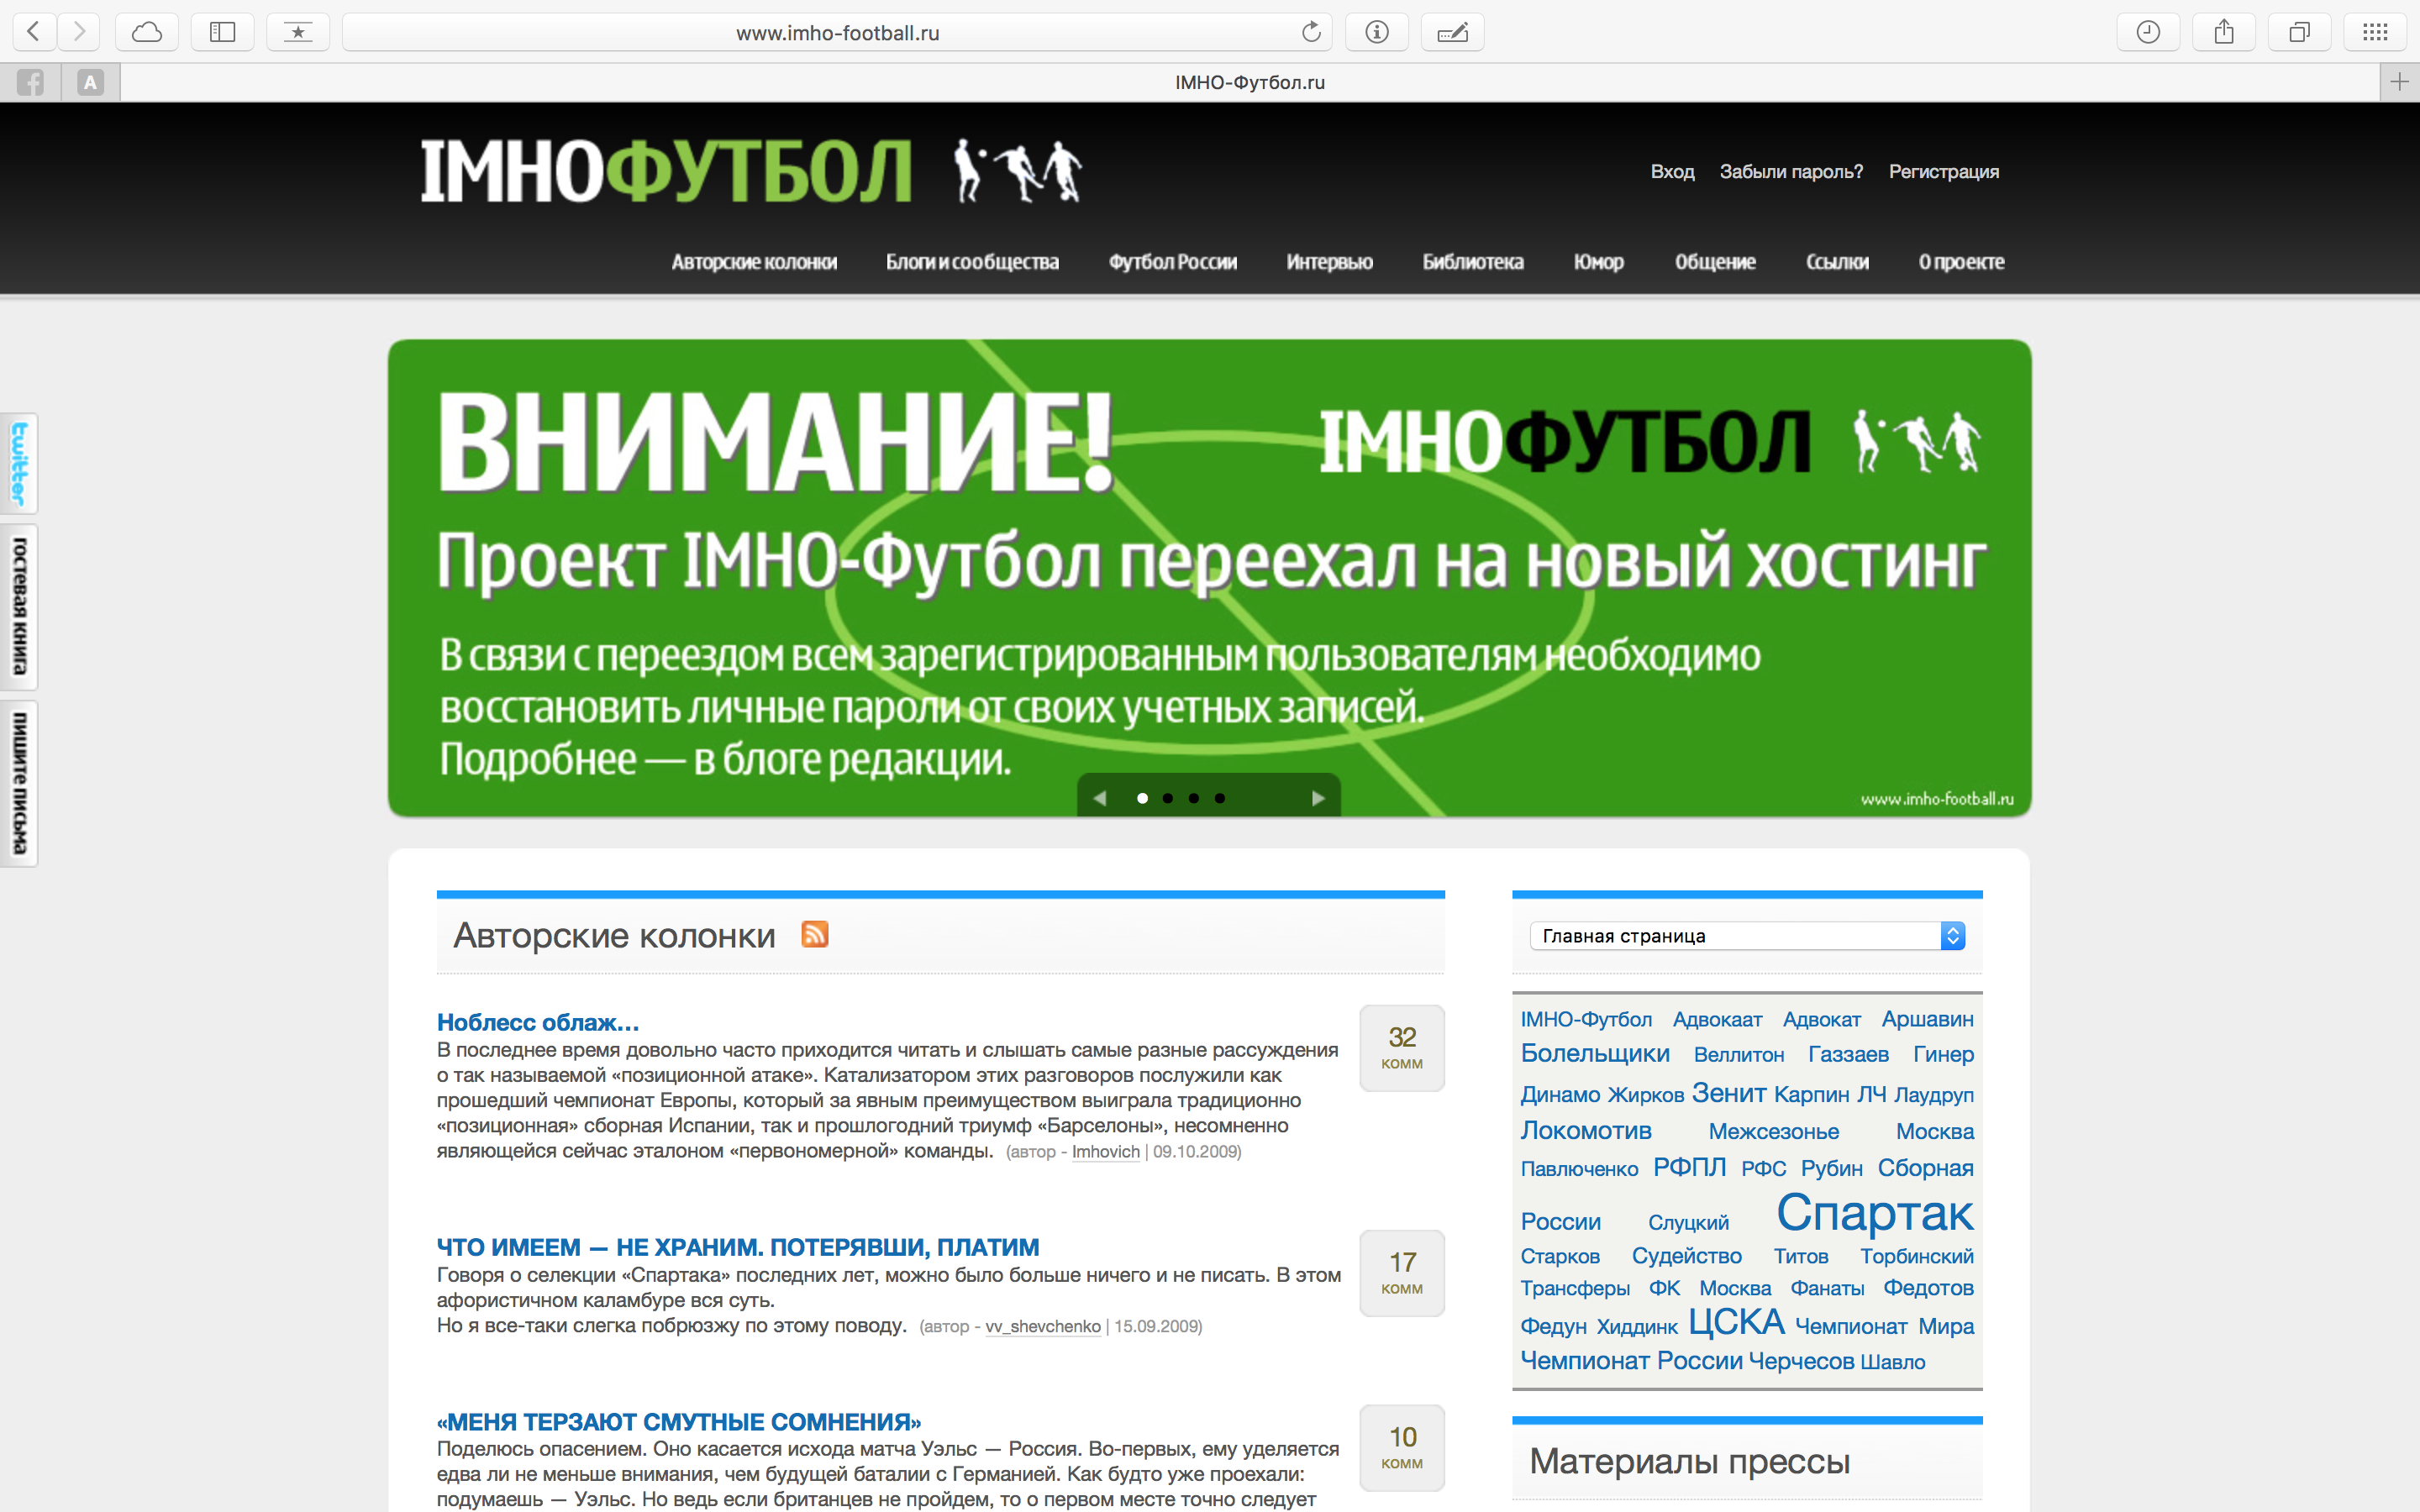Open the history clock icon

pos(2148,32)
